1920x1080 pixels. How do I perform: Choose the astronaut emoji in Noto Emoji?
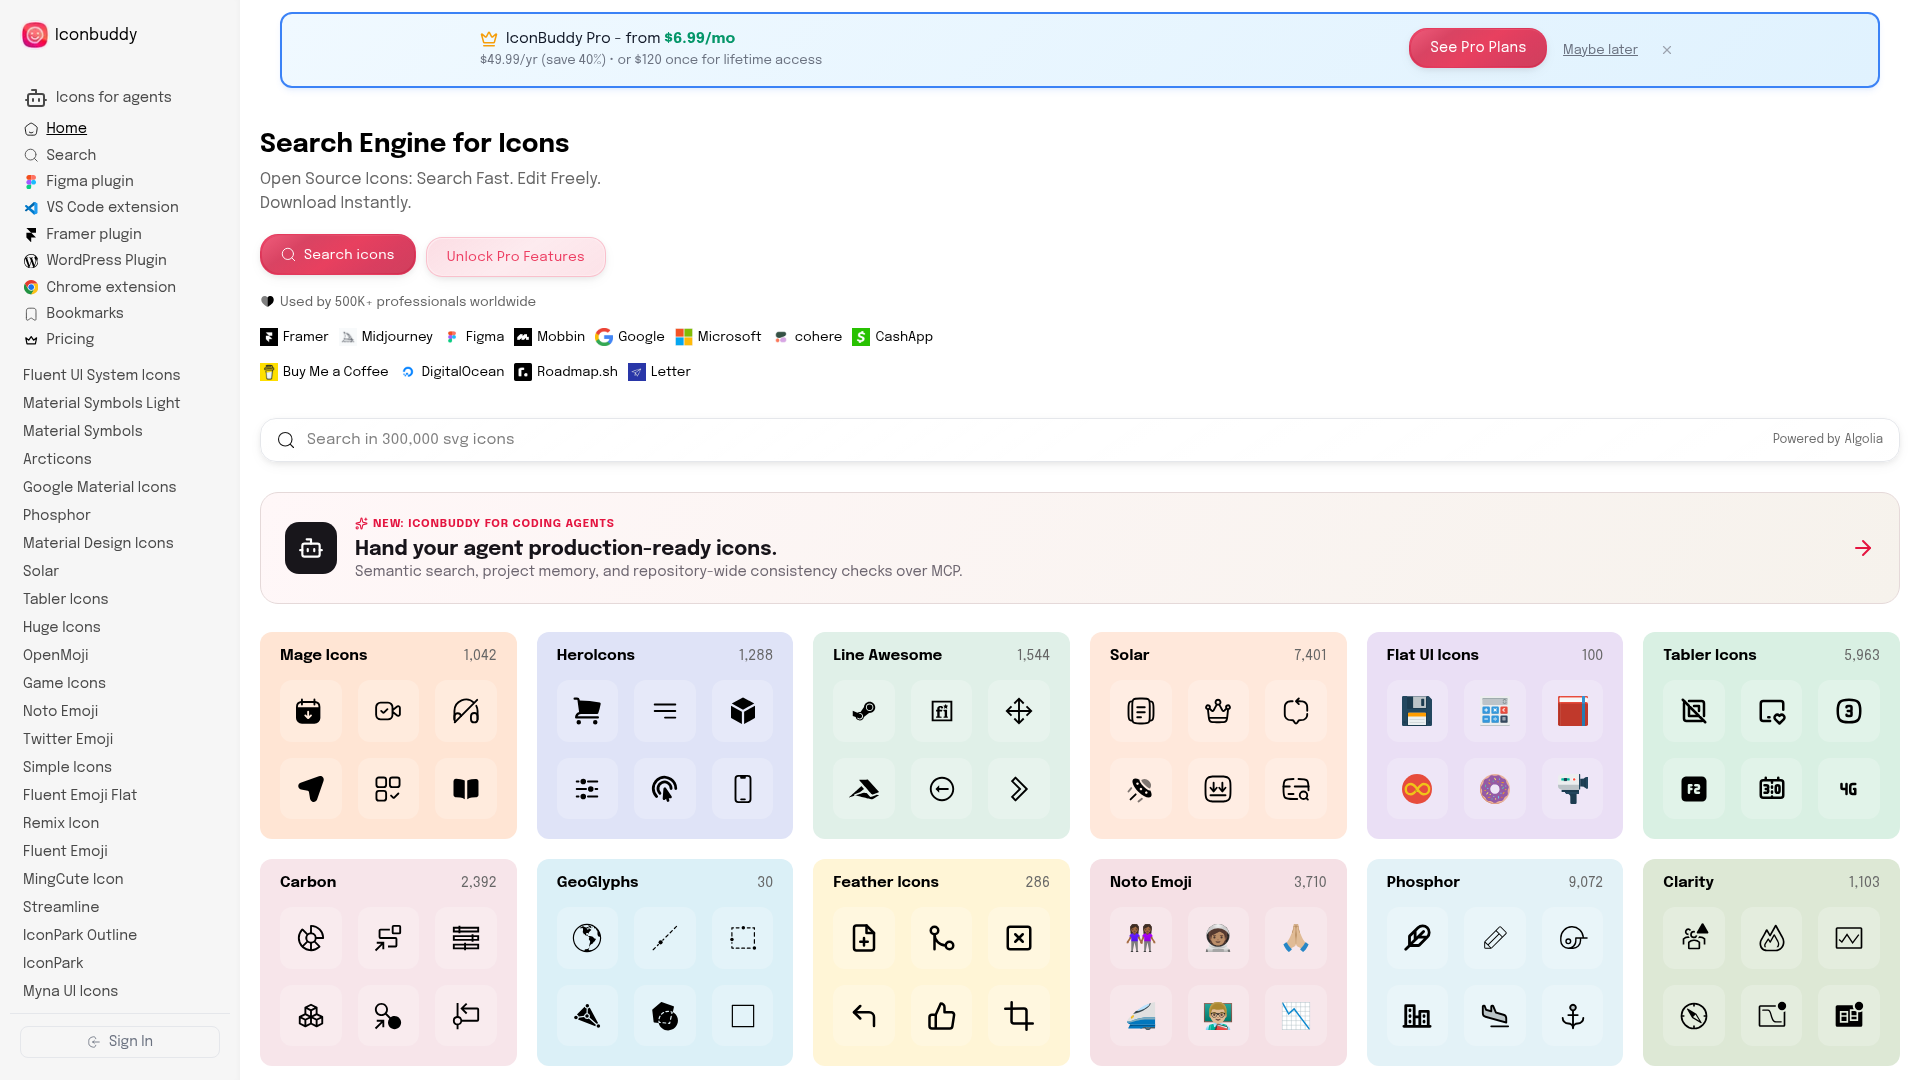(x=1218, y=938)
